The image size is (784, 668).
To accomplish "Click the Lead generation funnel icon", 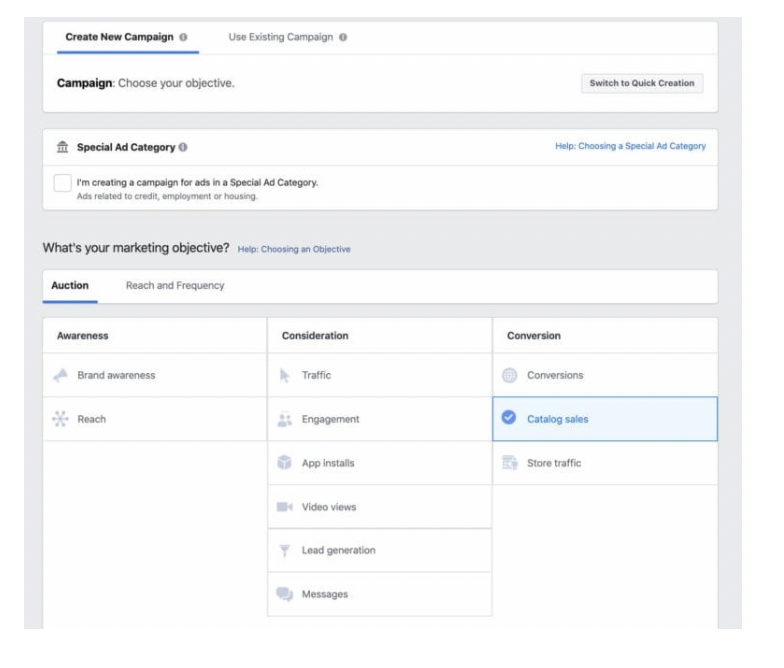I will [x=284, y=551].
